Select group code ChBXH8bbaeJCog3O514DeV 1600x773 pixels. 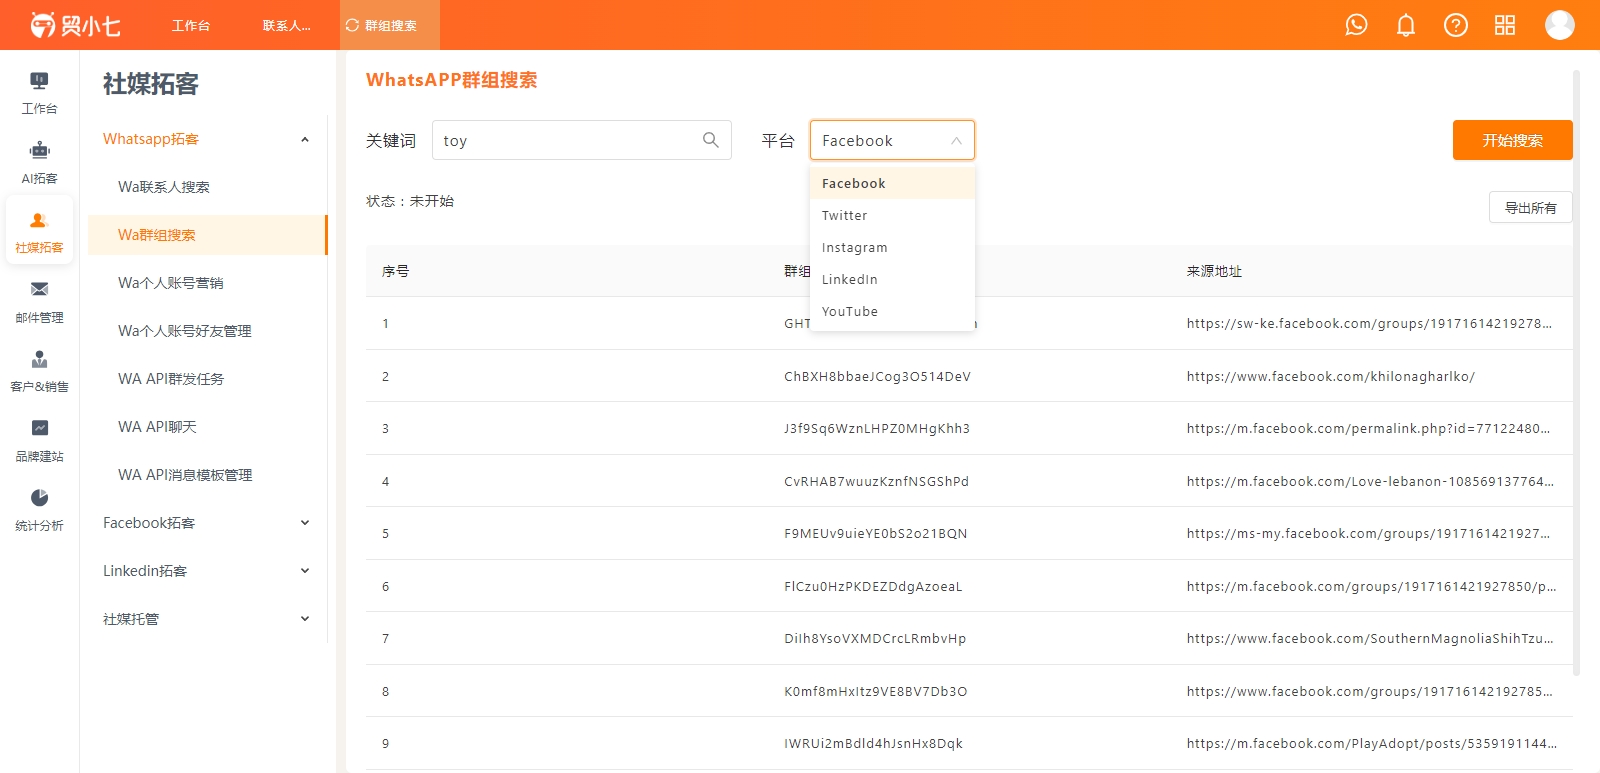pos(878,376)
